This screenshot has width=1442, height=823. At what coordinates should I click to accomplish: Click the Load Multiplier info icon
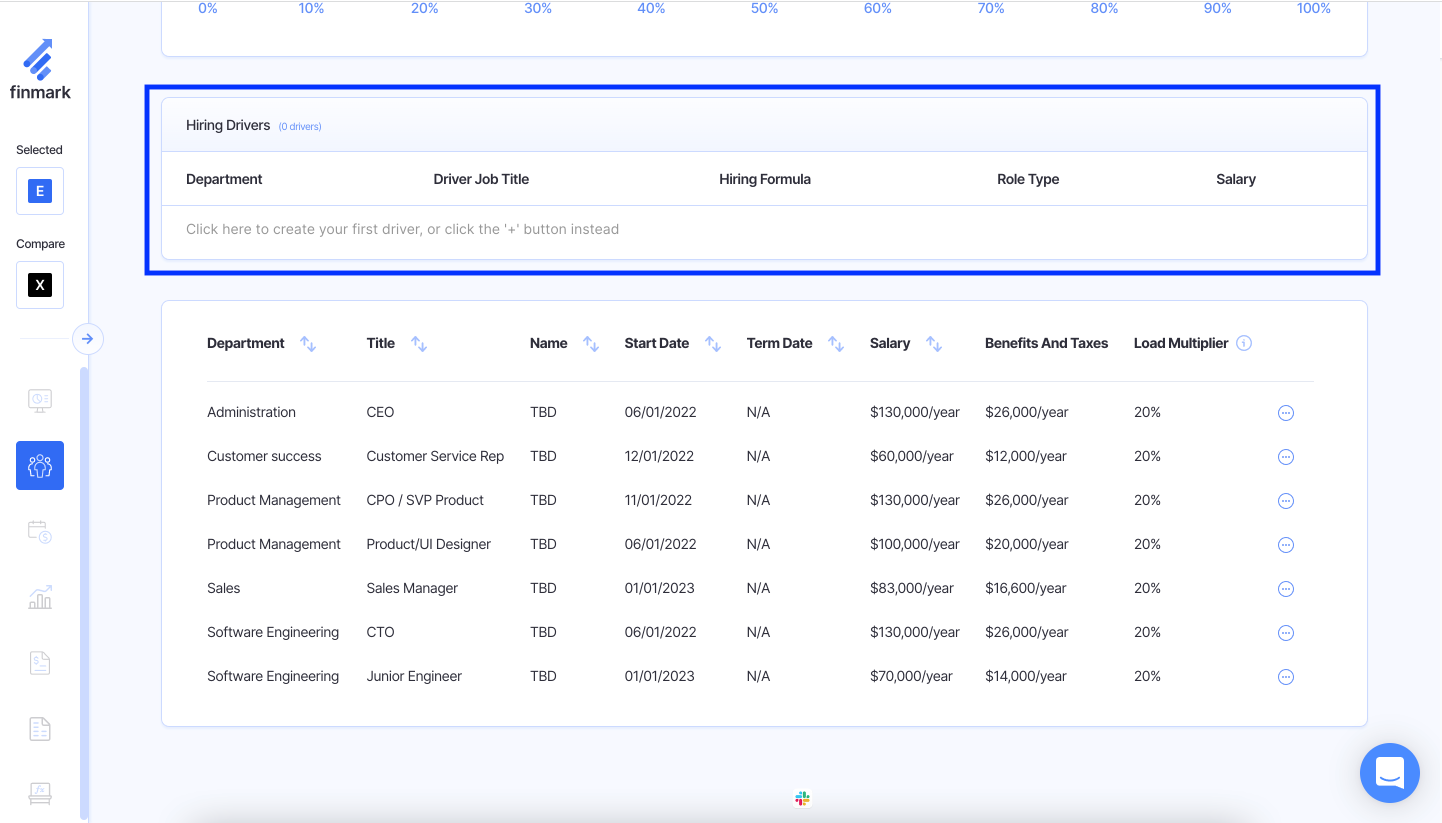1244,343
